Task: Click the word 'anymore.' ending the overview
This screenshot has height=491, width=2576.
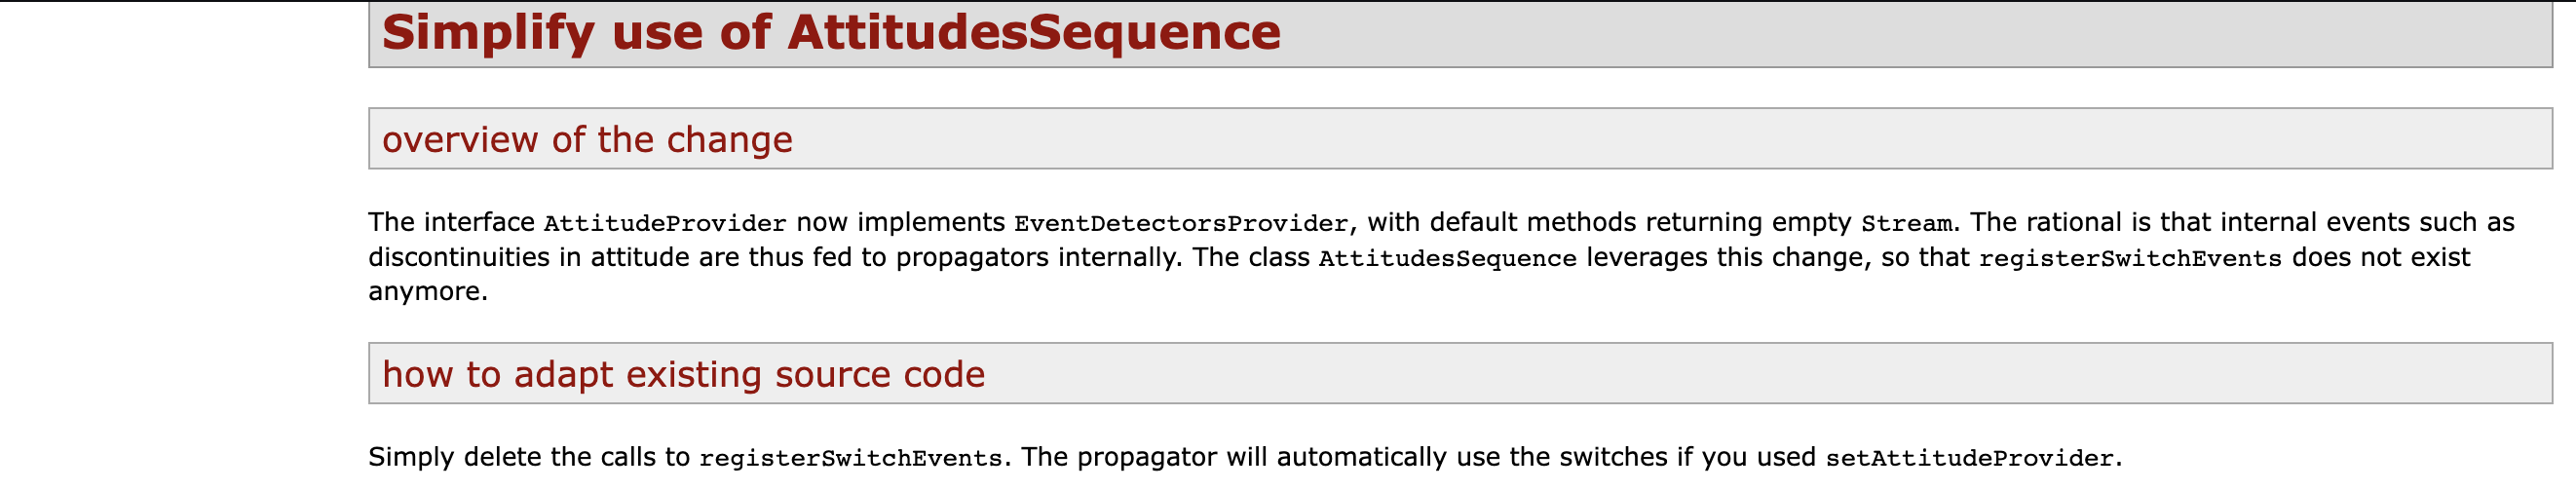Action: pyautogui.click(x=428, y=292)
